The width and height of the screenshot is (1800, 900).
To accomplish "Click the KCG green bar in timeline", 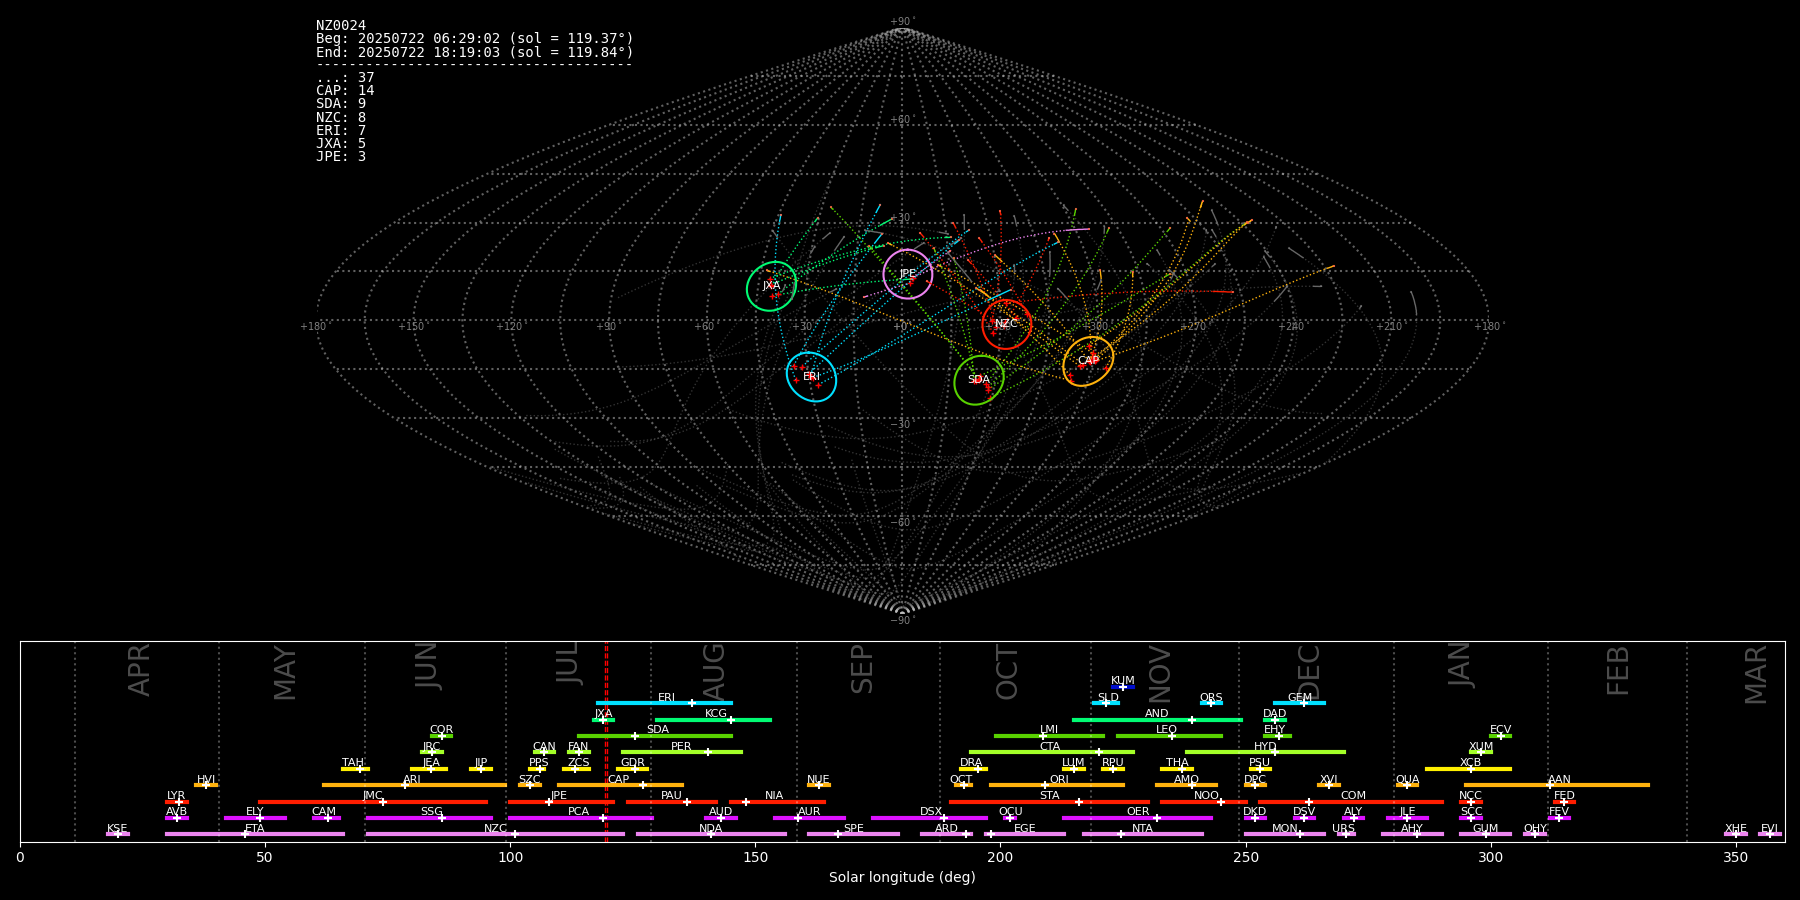I will click(713, 719).
